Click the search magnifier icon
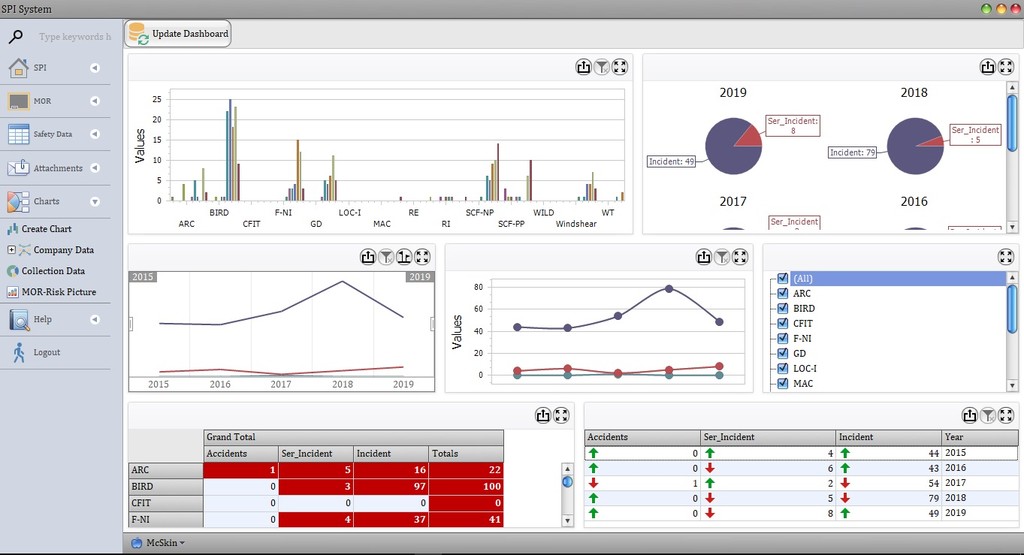Viewport: 1024px width, 555px height. tap(15, 37)
